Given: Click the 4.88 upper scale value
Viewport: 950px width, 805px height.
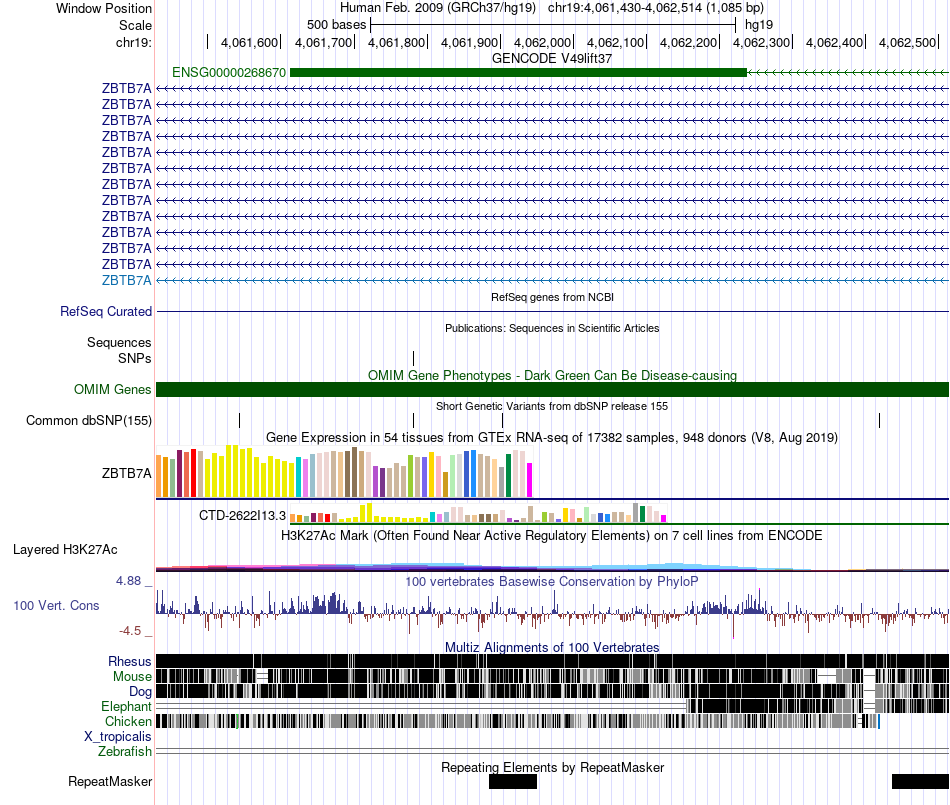Looking at the screenshot, I should tap(128, 581).
